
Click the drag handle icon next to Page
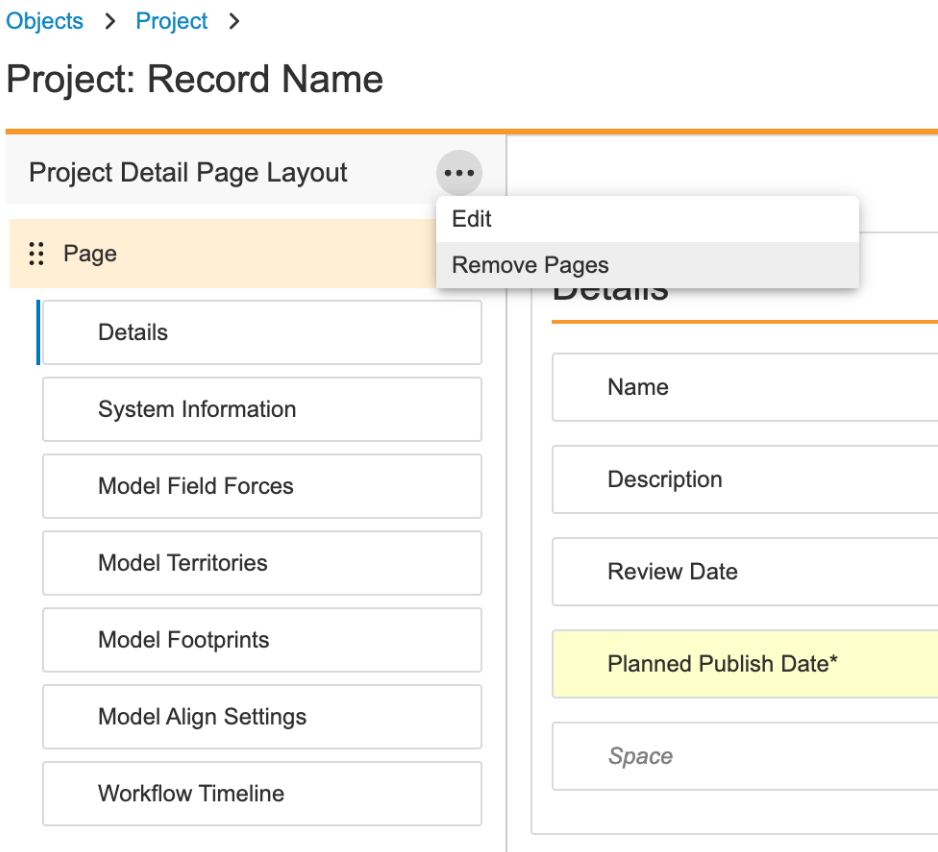tap(37, 254)
